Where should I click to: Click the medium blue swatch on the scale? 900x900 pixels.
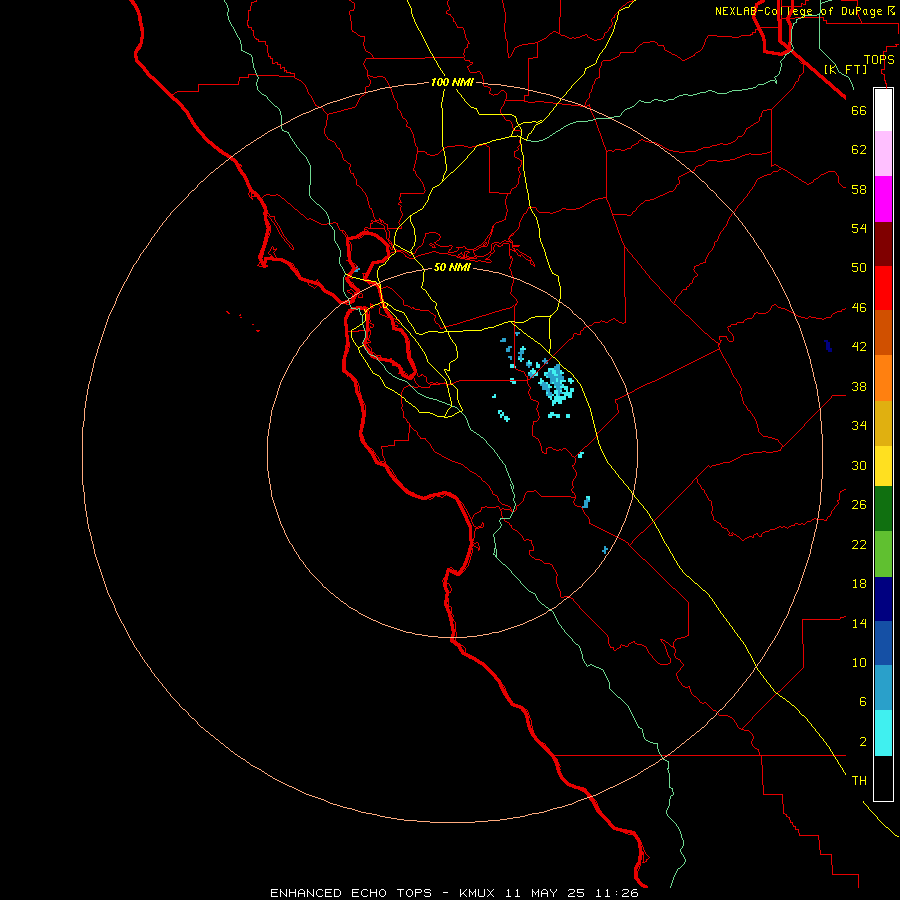click(x=883, y=643)
